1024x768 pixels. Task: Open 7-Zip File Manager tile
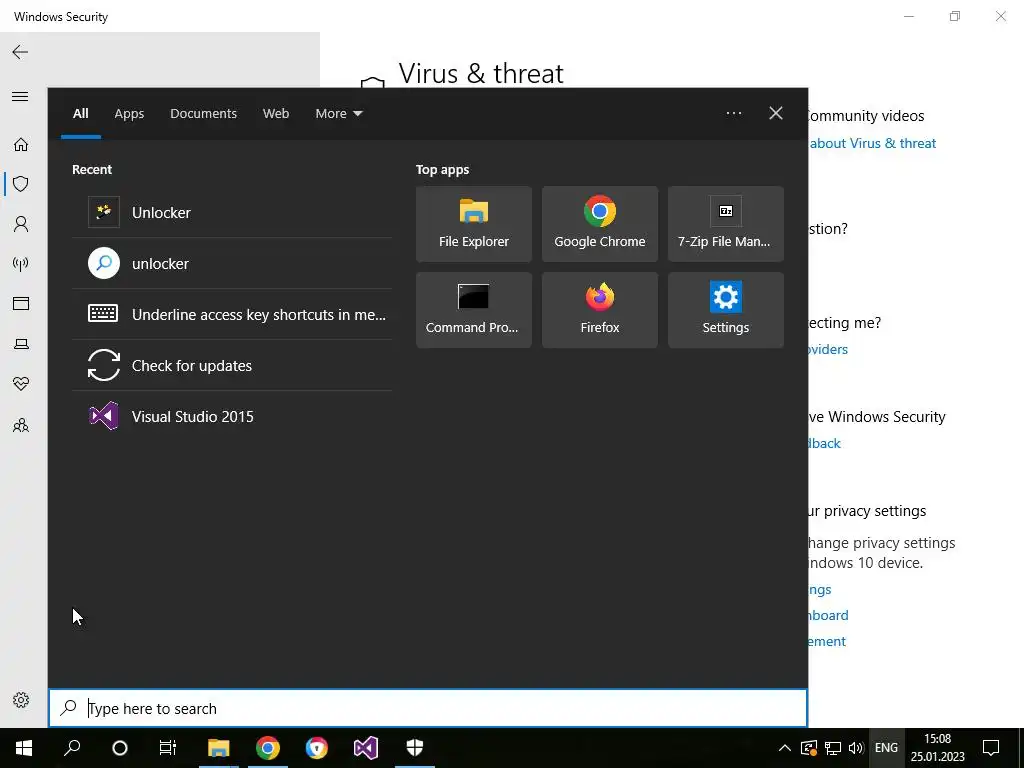pyautogui.click(x=726, y=224)
